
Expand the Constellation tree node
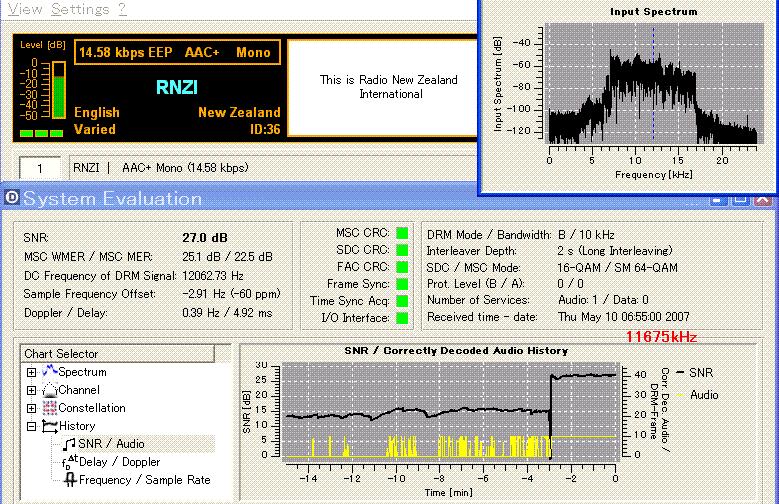pos(31,408)
